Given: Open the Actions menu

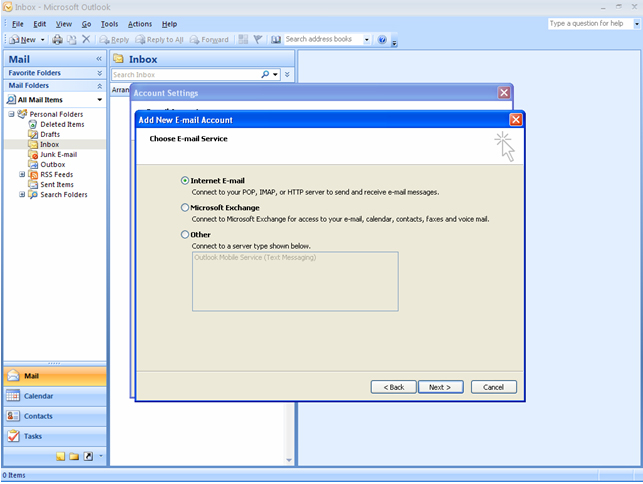Looking at the screenshot, I should (140, 24).
